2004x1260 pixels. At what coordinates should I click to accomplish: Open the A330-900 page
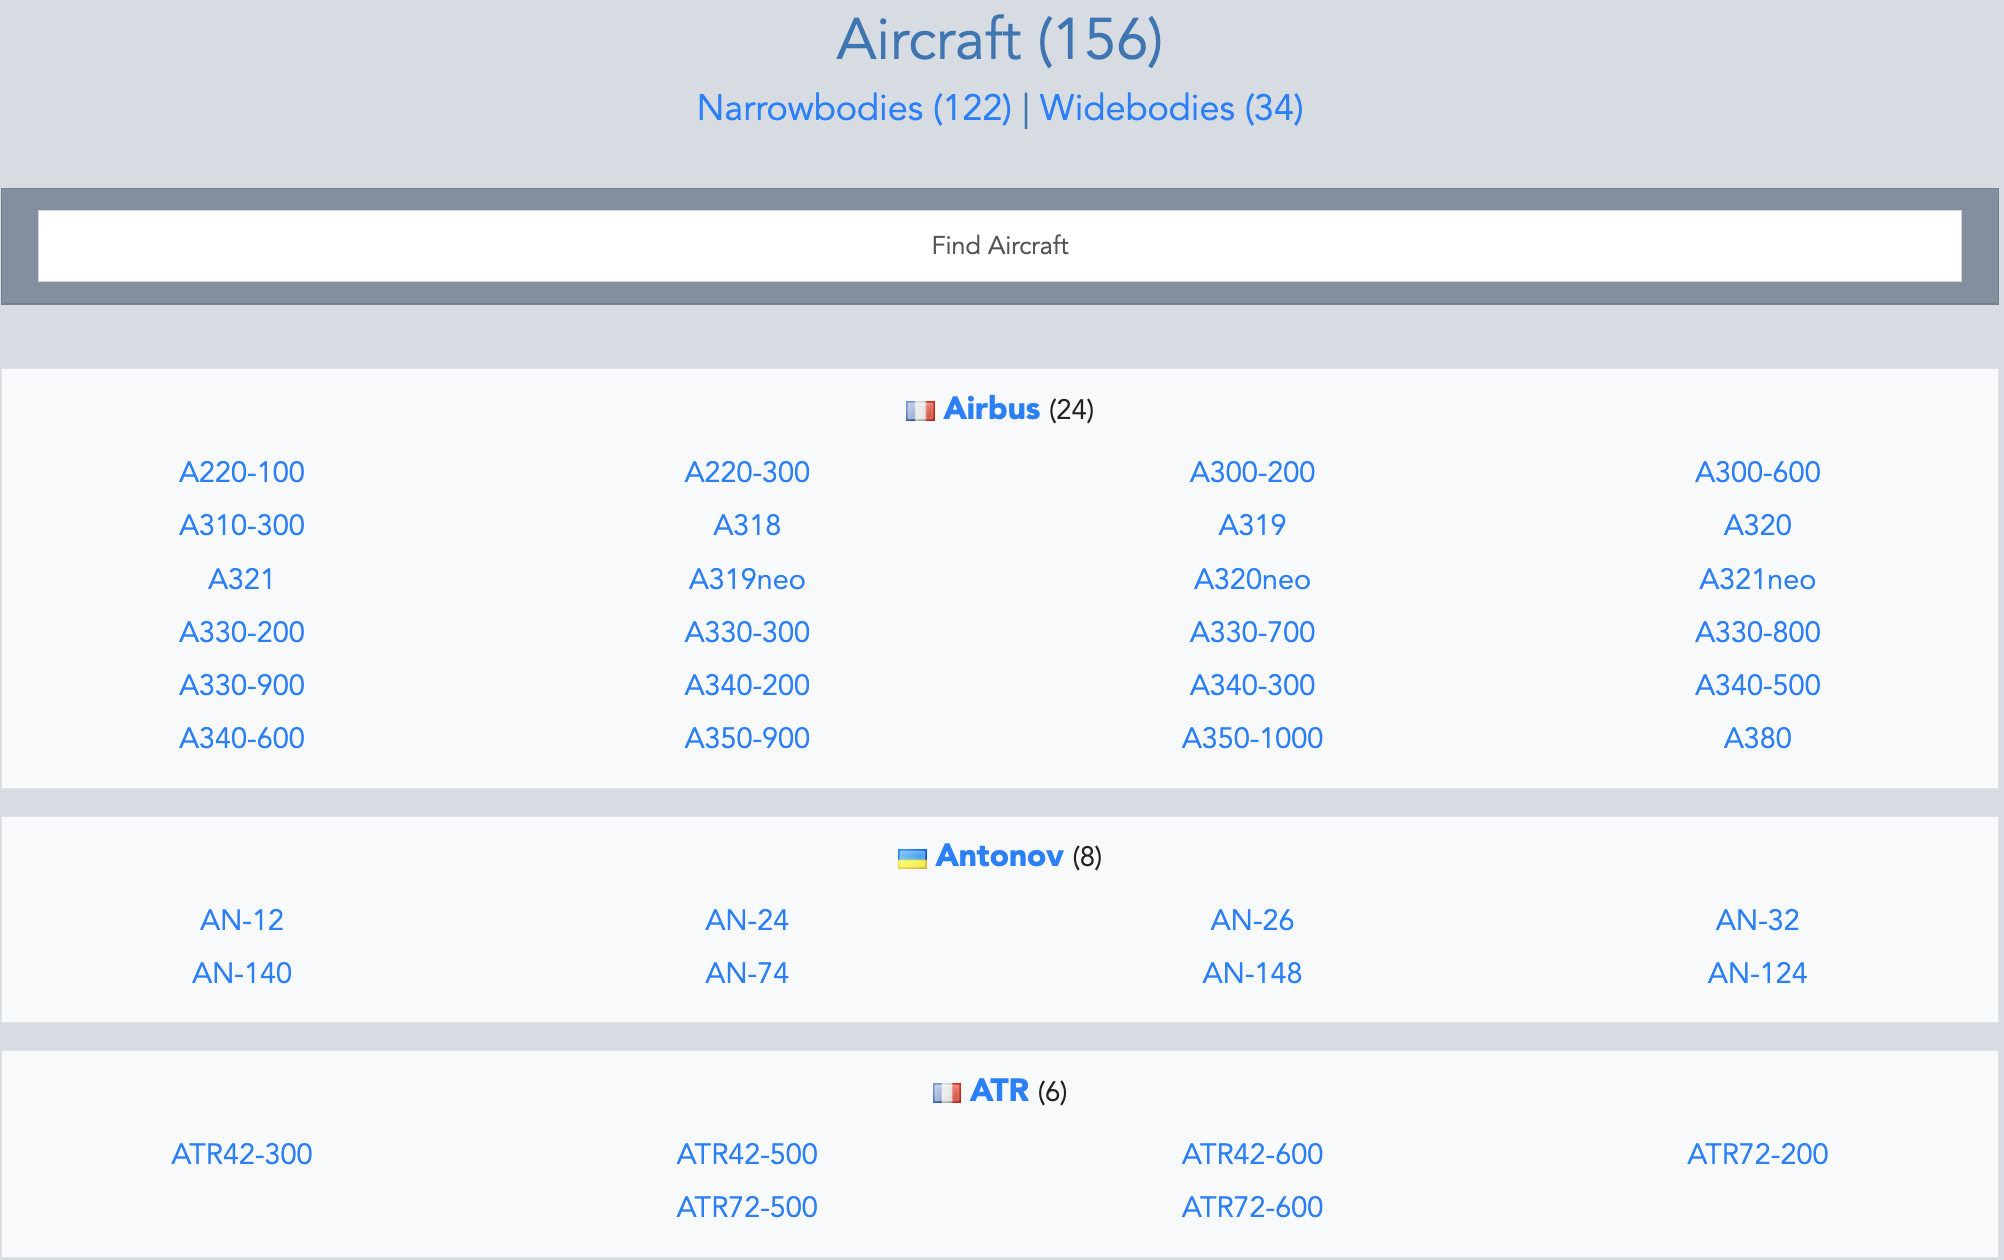coord(242,685)
